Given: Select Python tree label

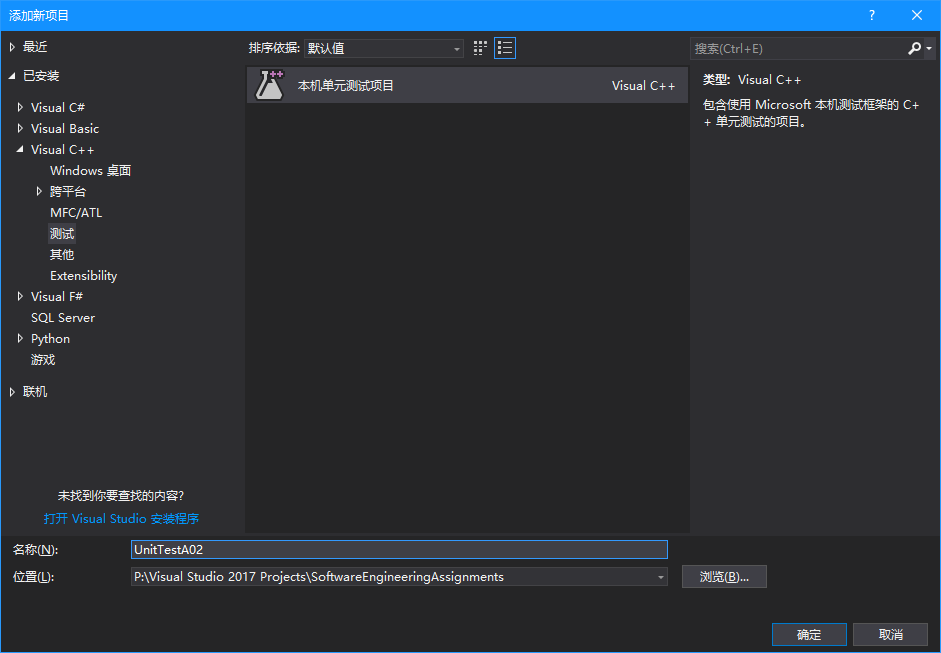Looking at the screenshot, I should [x=50, y=339].
